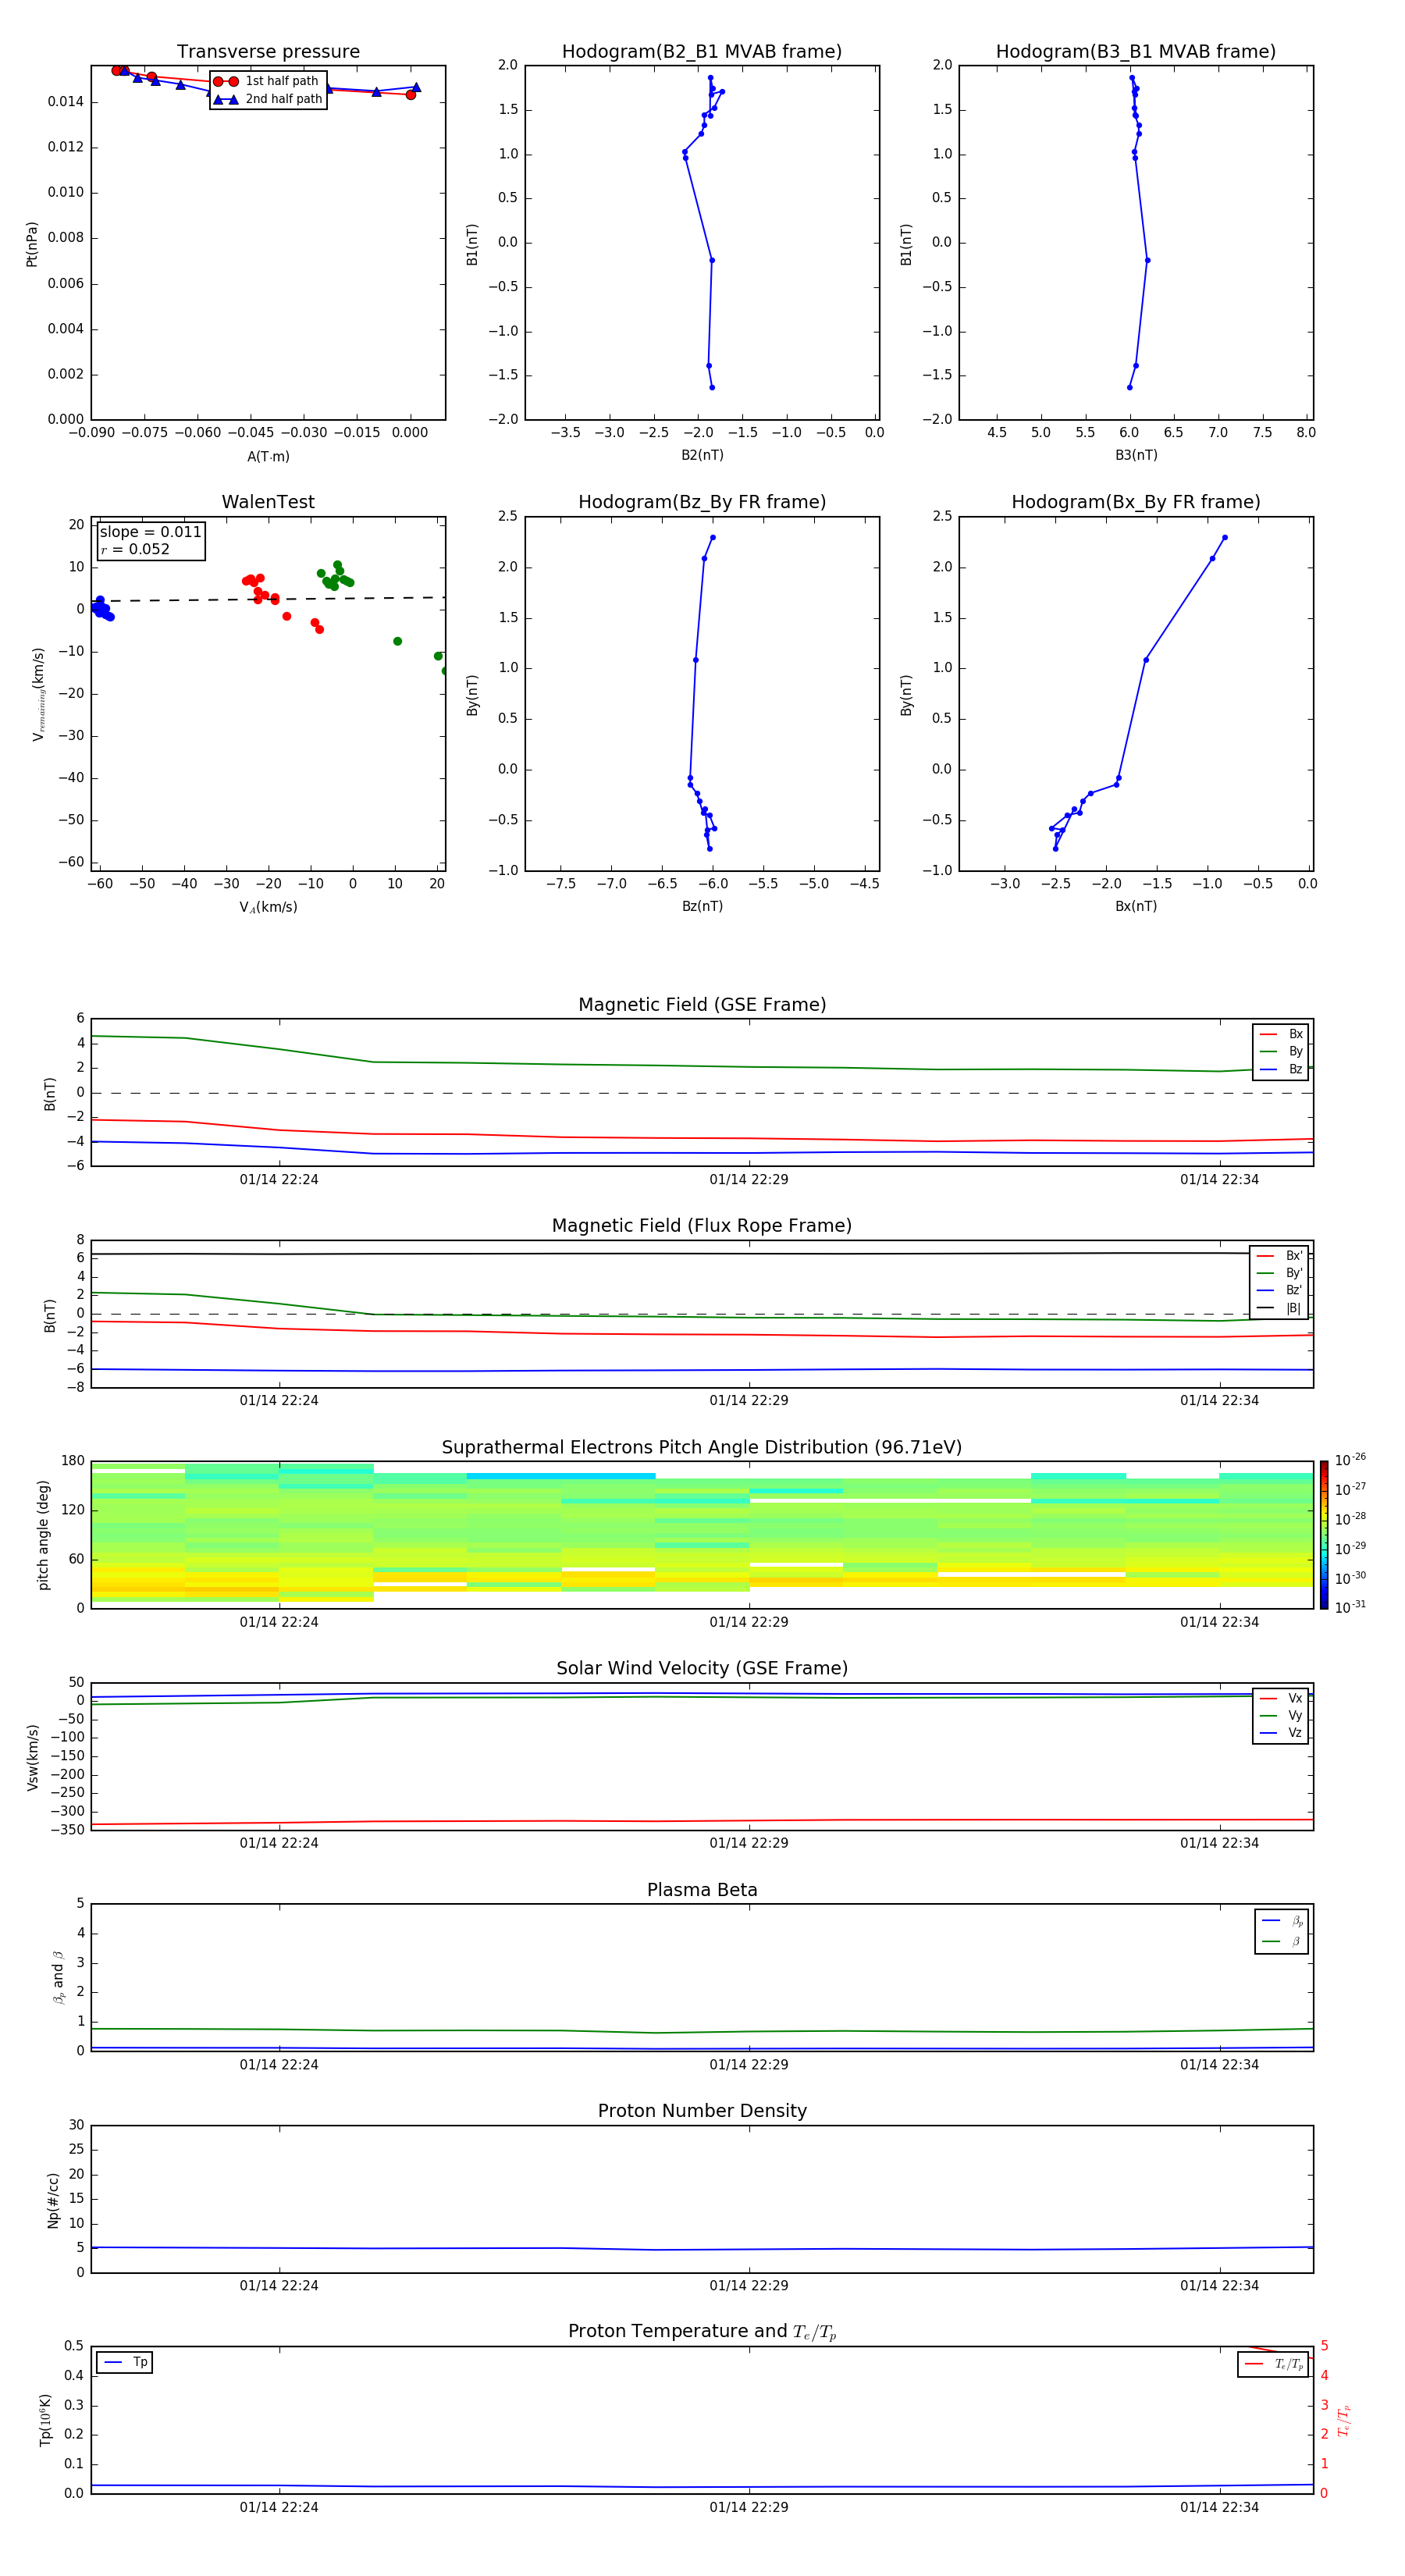Screen dimensions: 1405x2576
Task: Select the "1st half path" legend entry
Action: pos(268,81)
